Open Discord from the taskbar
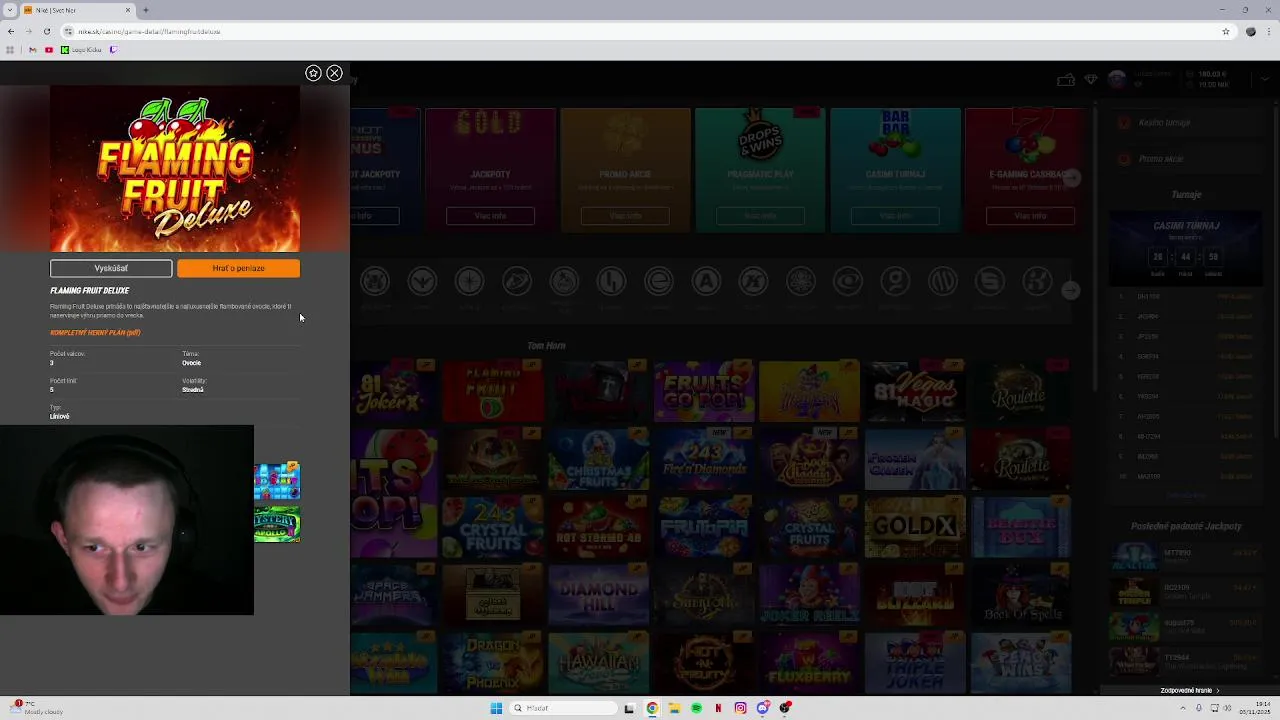 tap(763, 708)
